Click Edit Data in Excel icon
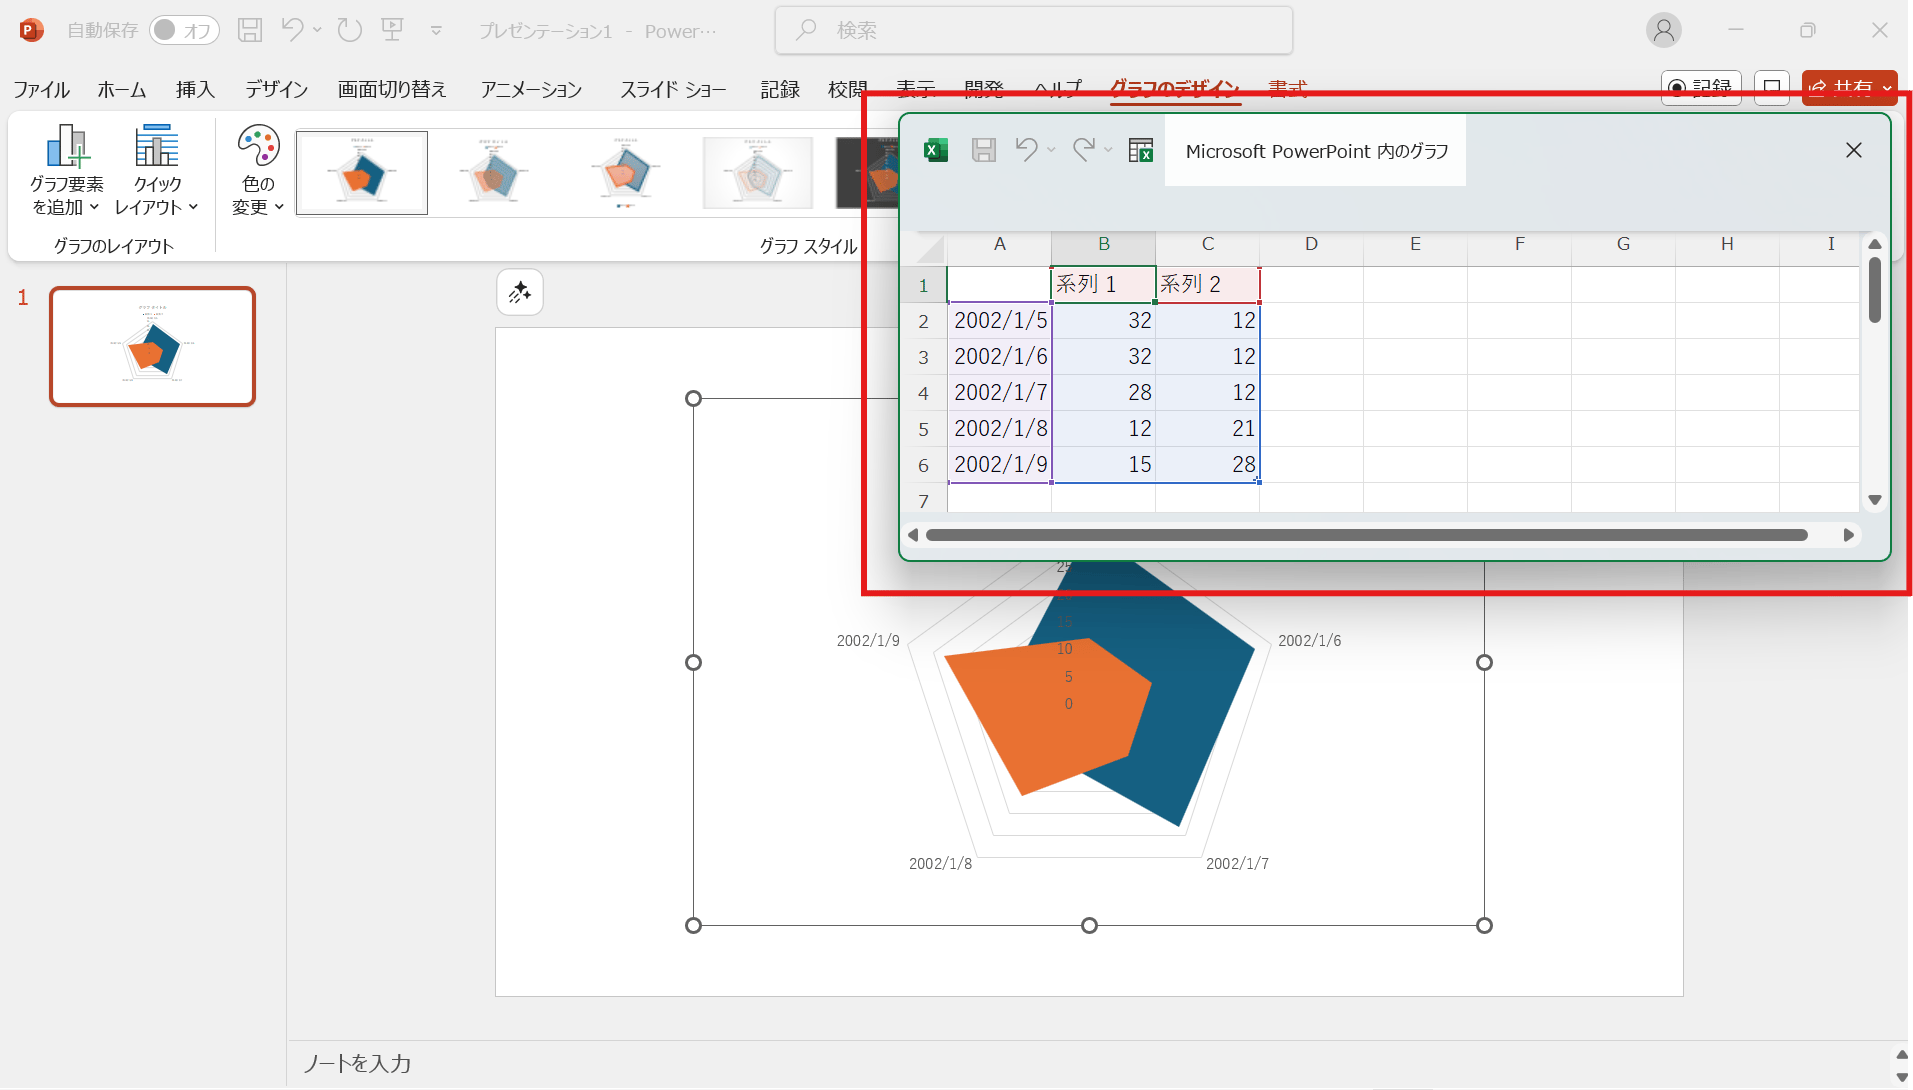Viewport: 1913px width, 1090px height. pyautogui.click(x=1140, y=150)
